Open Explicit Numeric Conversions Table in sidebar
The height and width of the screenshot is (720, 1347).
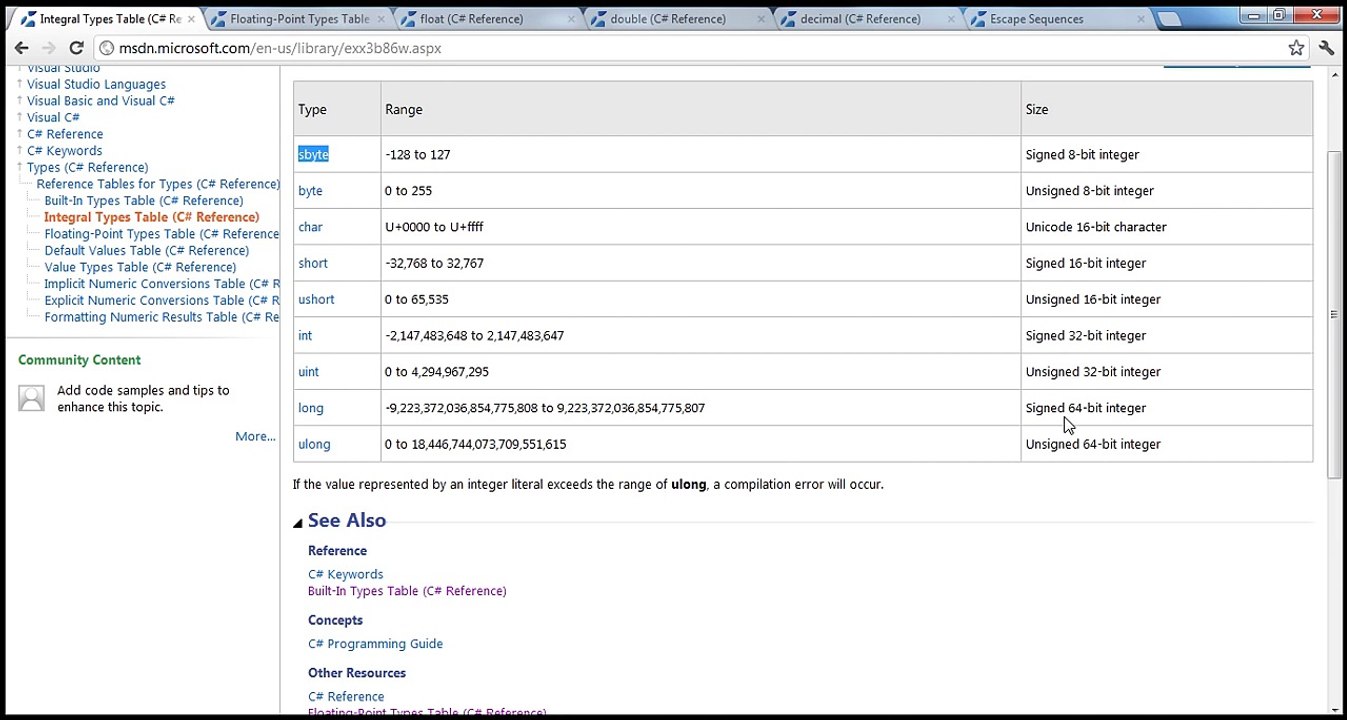coord(161,300)
